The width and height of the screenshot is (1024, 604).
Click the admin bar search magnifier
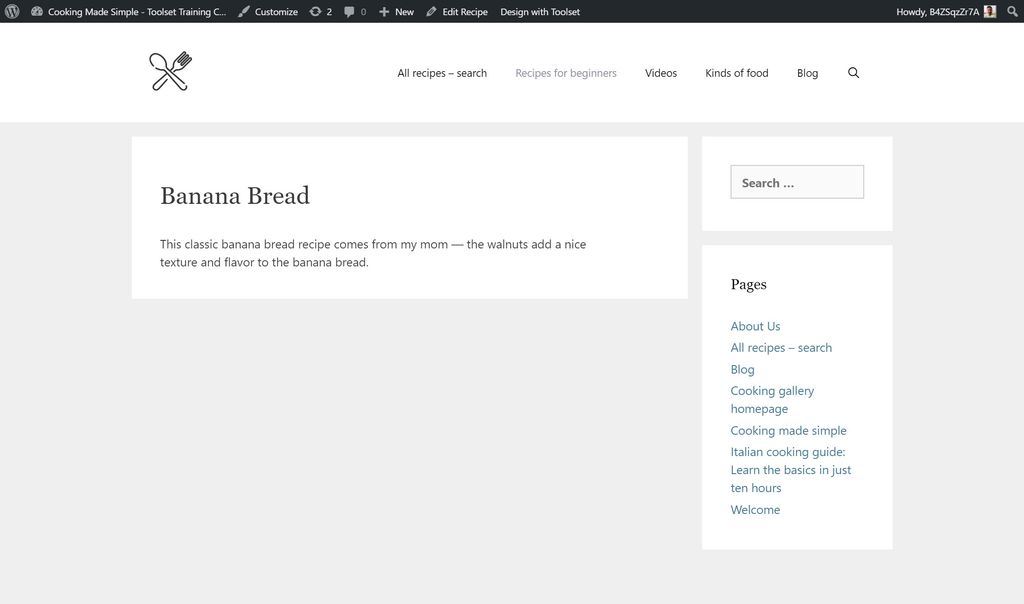tap(1012, 12)
